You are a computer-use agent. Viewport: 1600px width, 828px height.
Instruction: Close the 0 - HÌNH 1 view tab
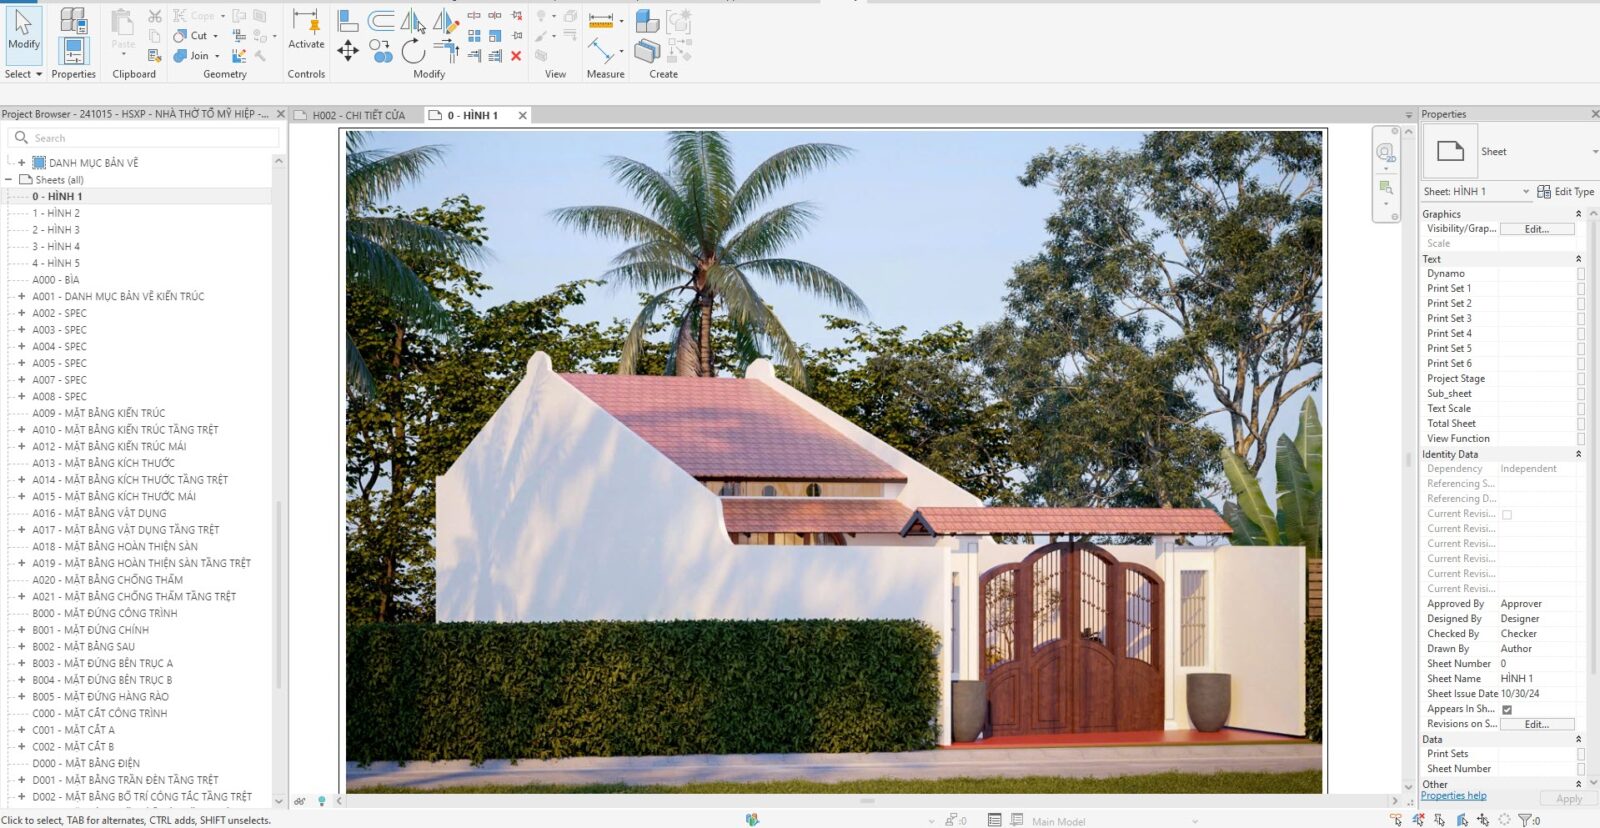coord(522,115)
